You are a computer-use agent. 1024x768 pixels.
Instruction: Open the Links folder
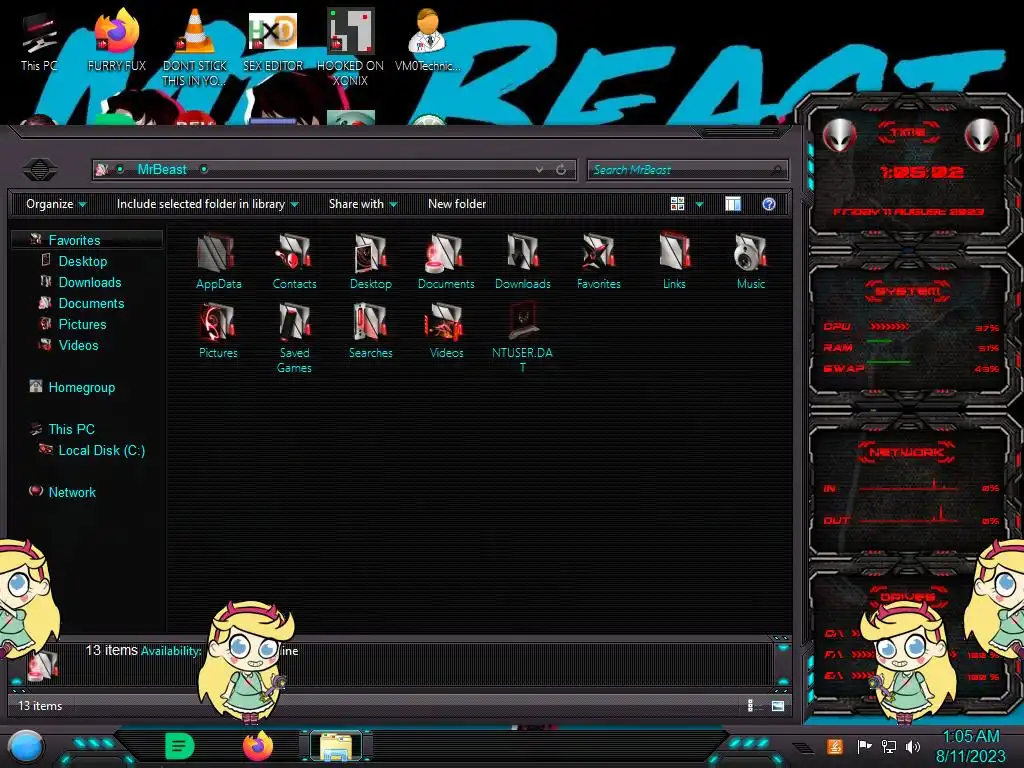[x=674, y=263]
